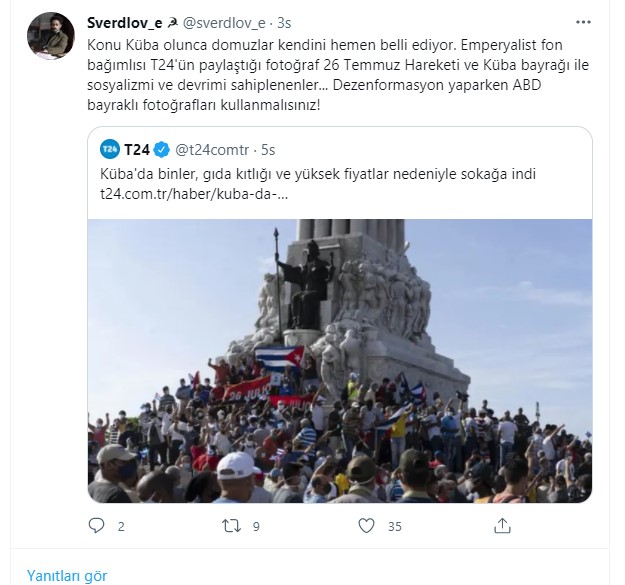
Task: Open the three-dot more options menu
Action: tap(583, 22)
